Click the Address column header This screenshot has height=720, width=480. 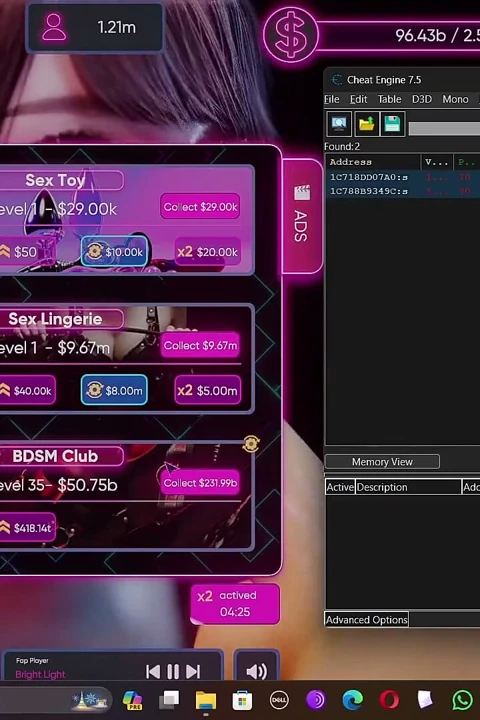[373, 162]
